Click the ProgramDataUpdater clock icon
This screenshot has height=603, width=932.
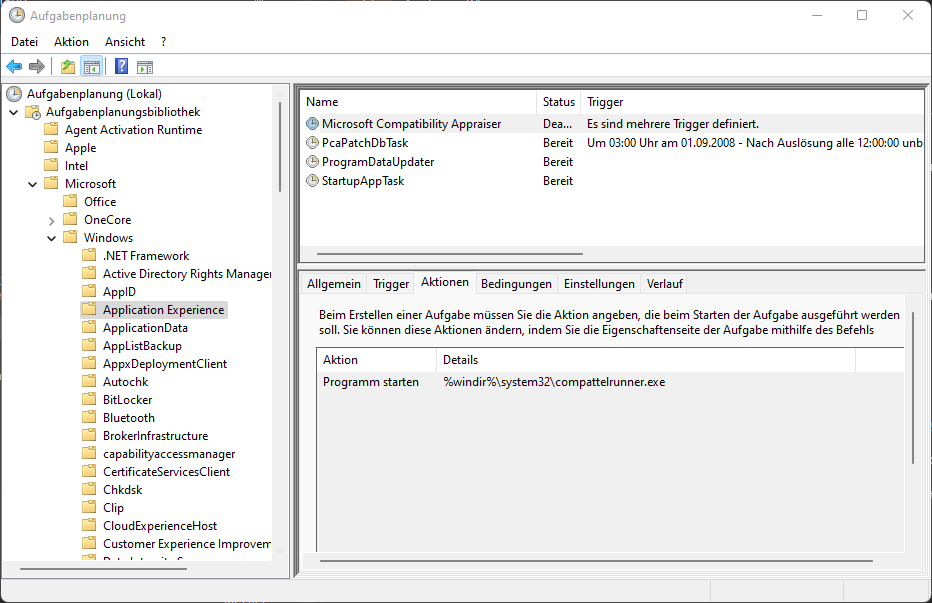pyautogui.click(x=312, y=162)
